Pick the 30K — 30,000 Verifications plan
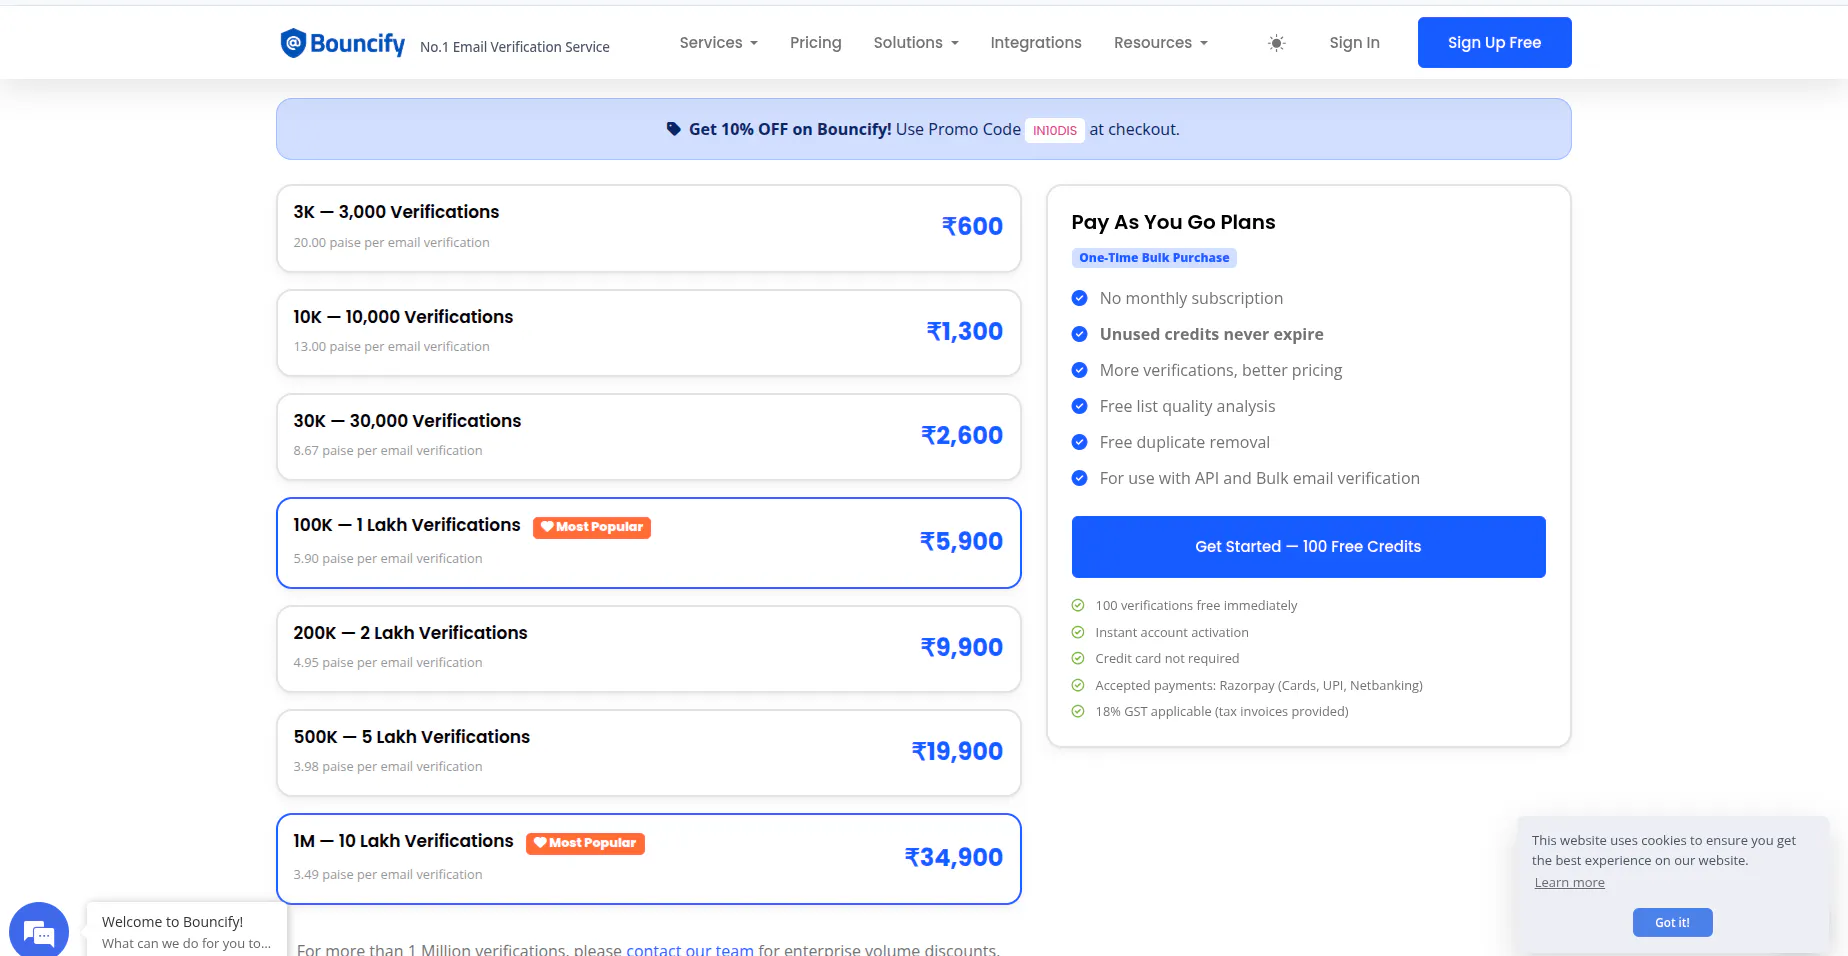Screen dimensions: 1848x956 [x=649, y=437]
